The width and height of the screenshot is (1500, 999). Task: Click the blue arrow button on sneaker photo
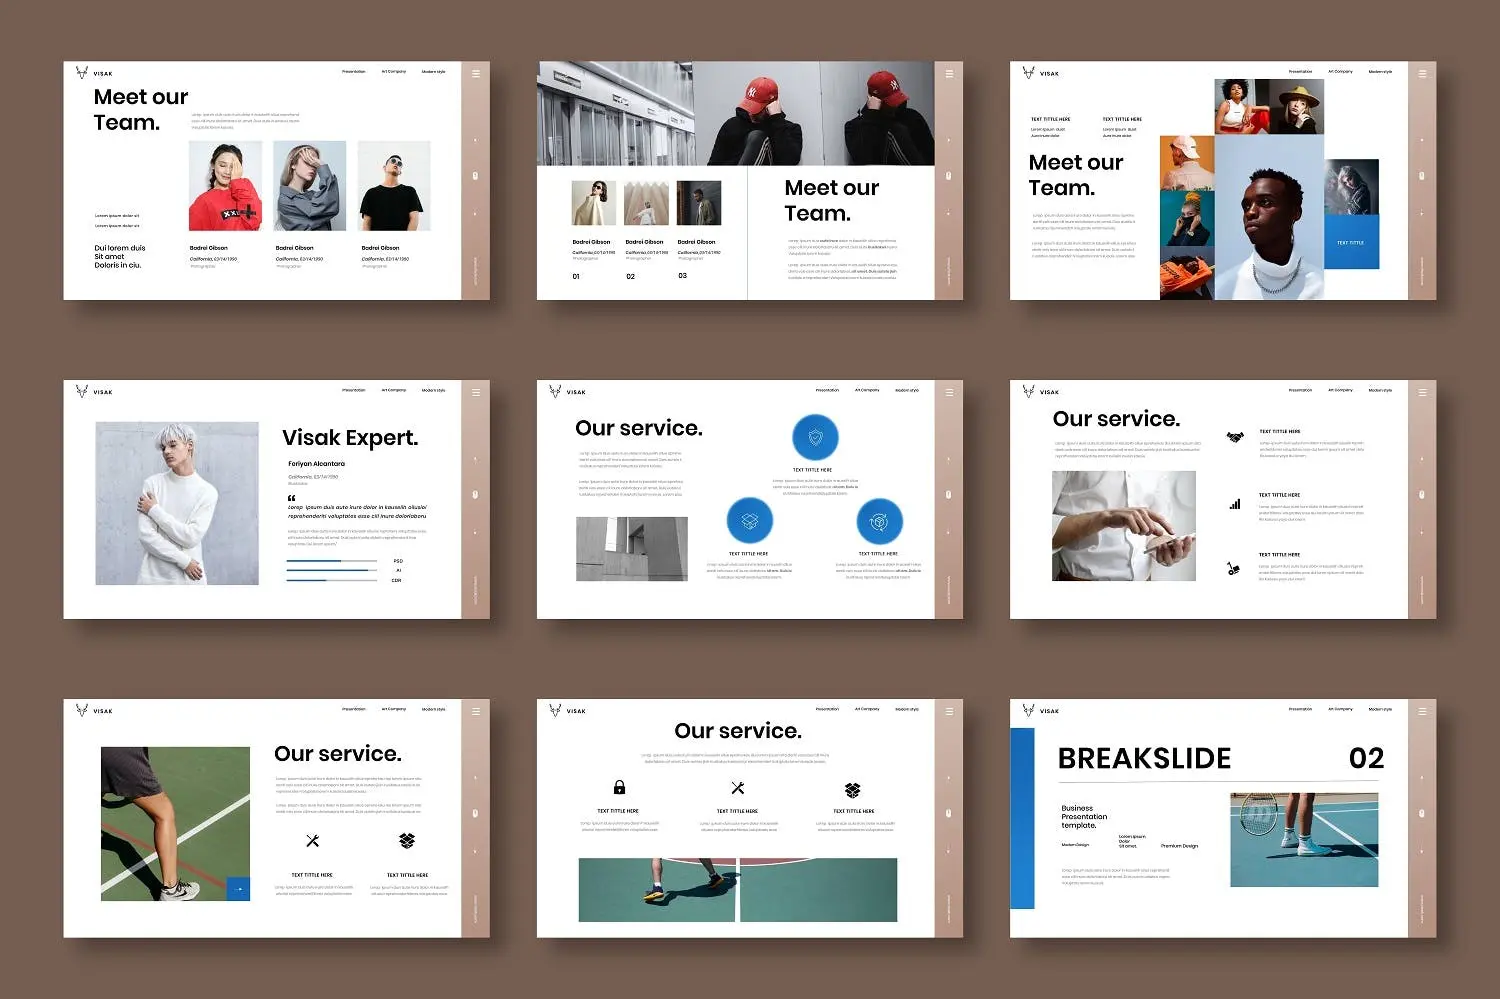(x=238, y=888)
